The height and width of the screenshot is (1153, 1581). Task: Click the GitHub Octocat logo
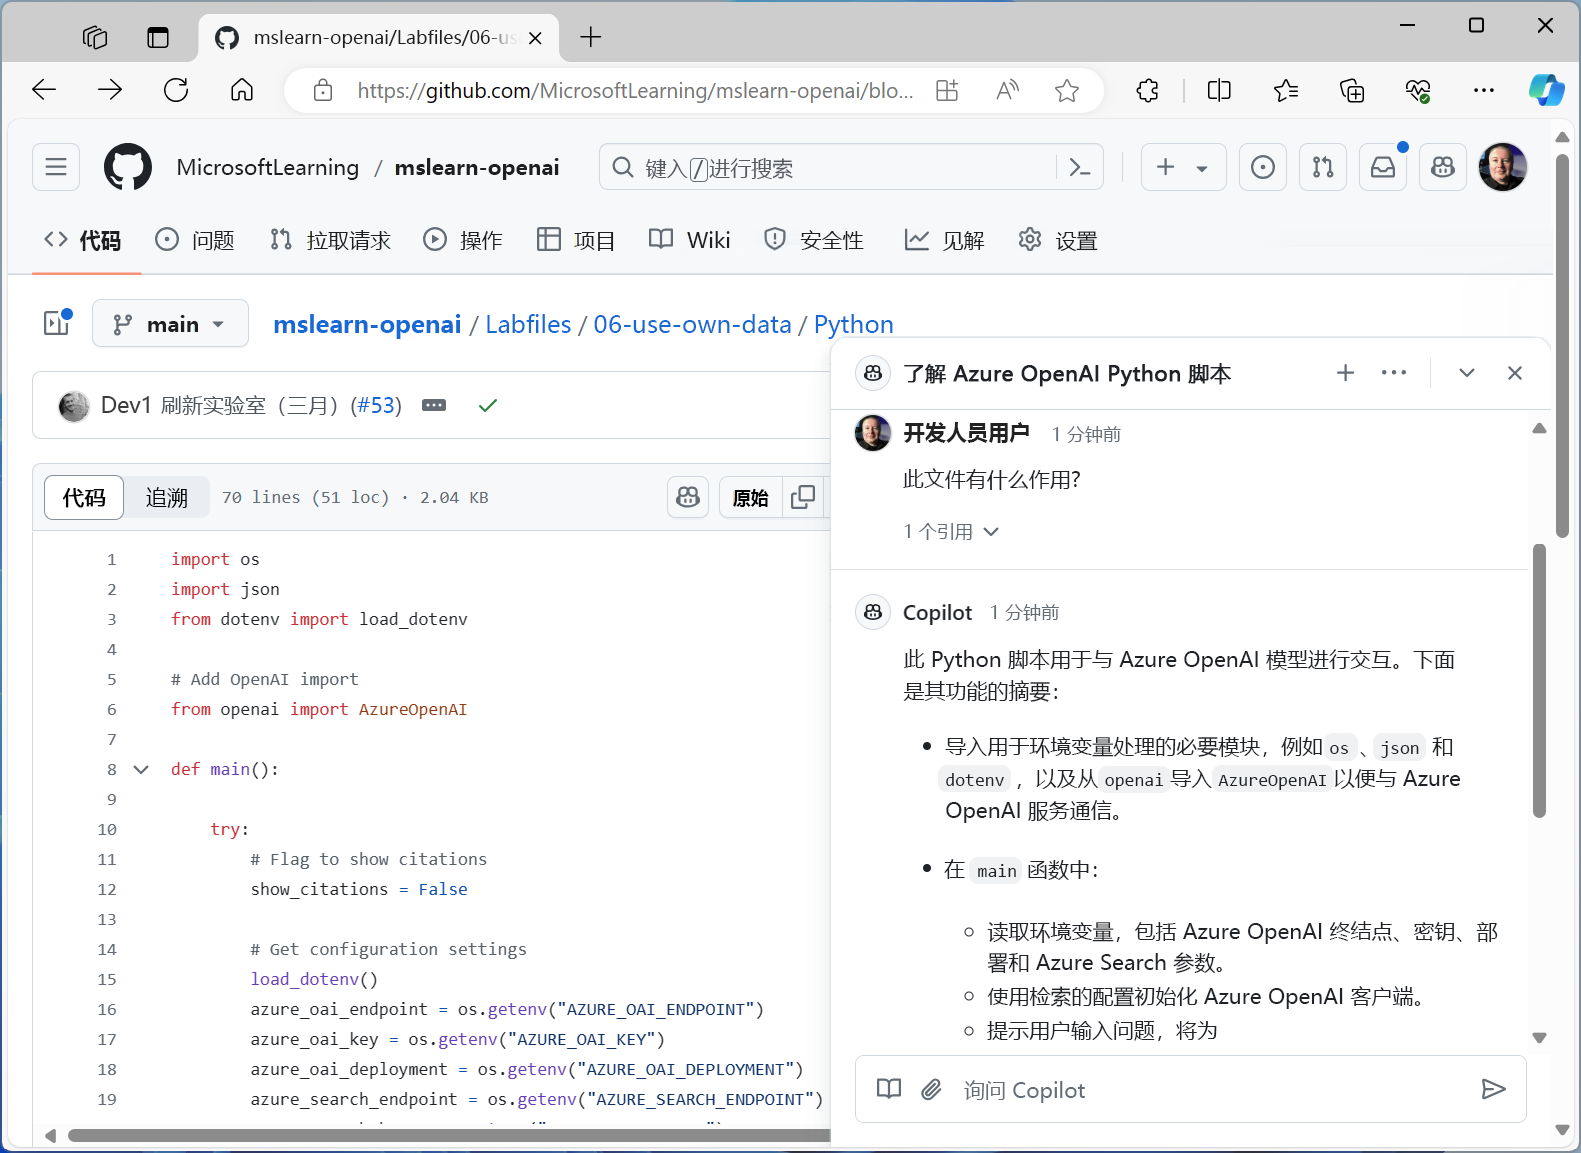pyautogui.click(x=128, y=167)
